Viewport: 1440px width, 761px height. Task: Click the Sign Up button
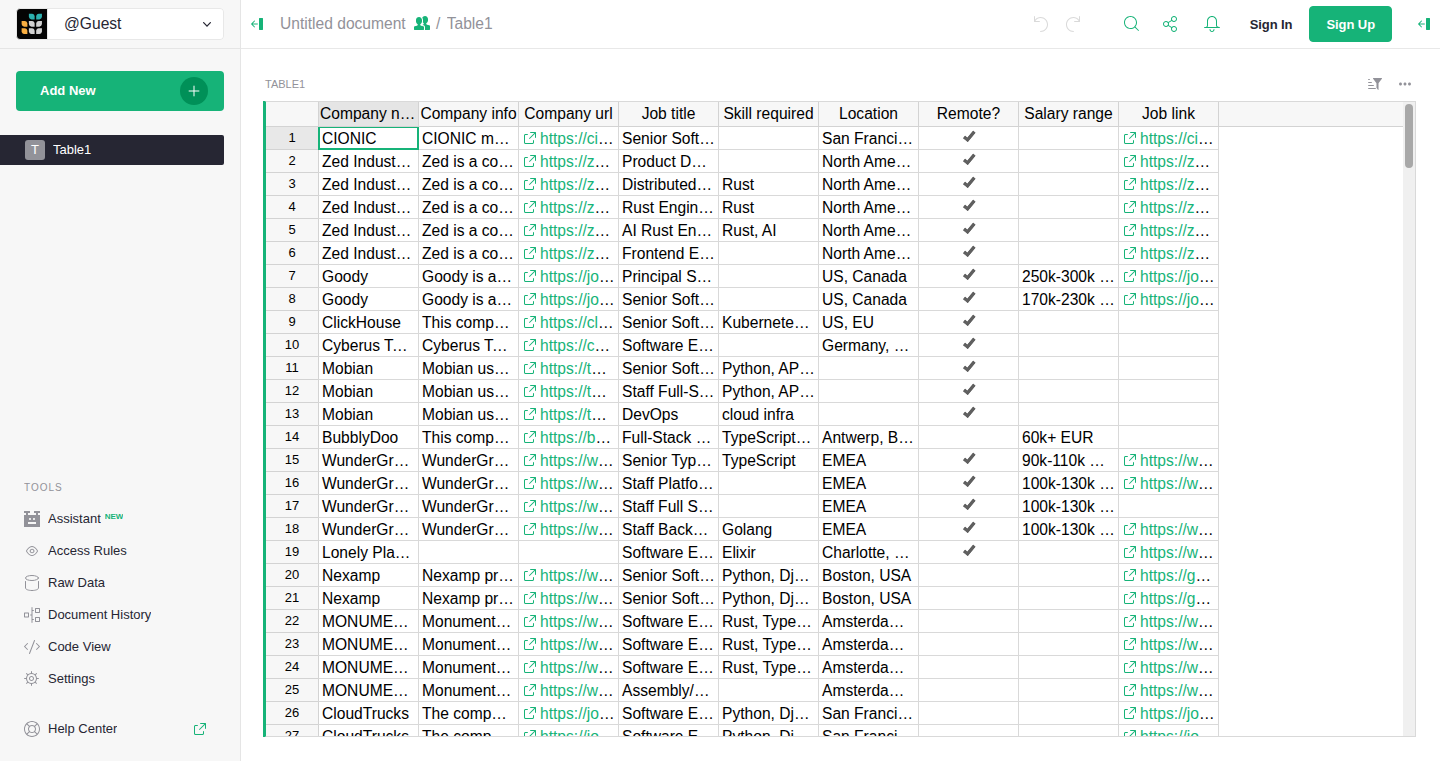tap(1350, 24)
